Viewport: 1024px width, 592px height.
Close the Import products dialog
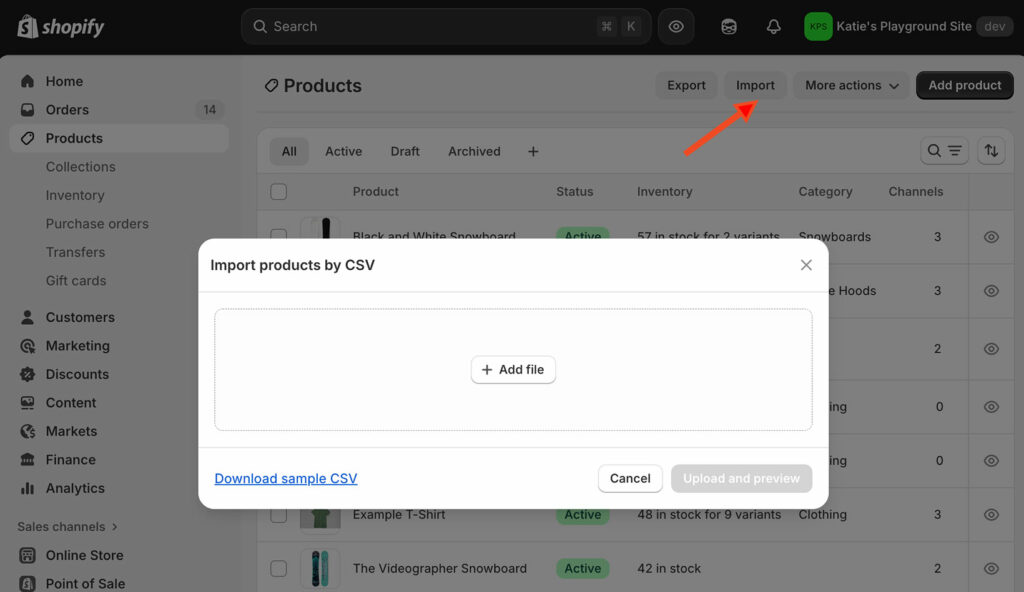pos(806,265)
